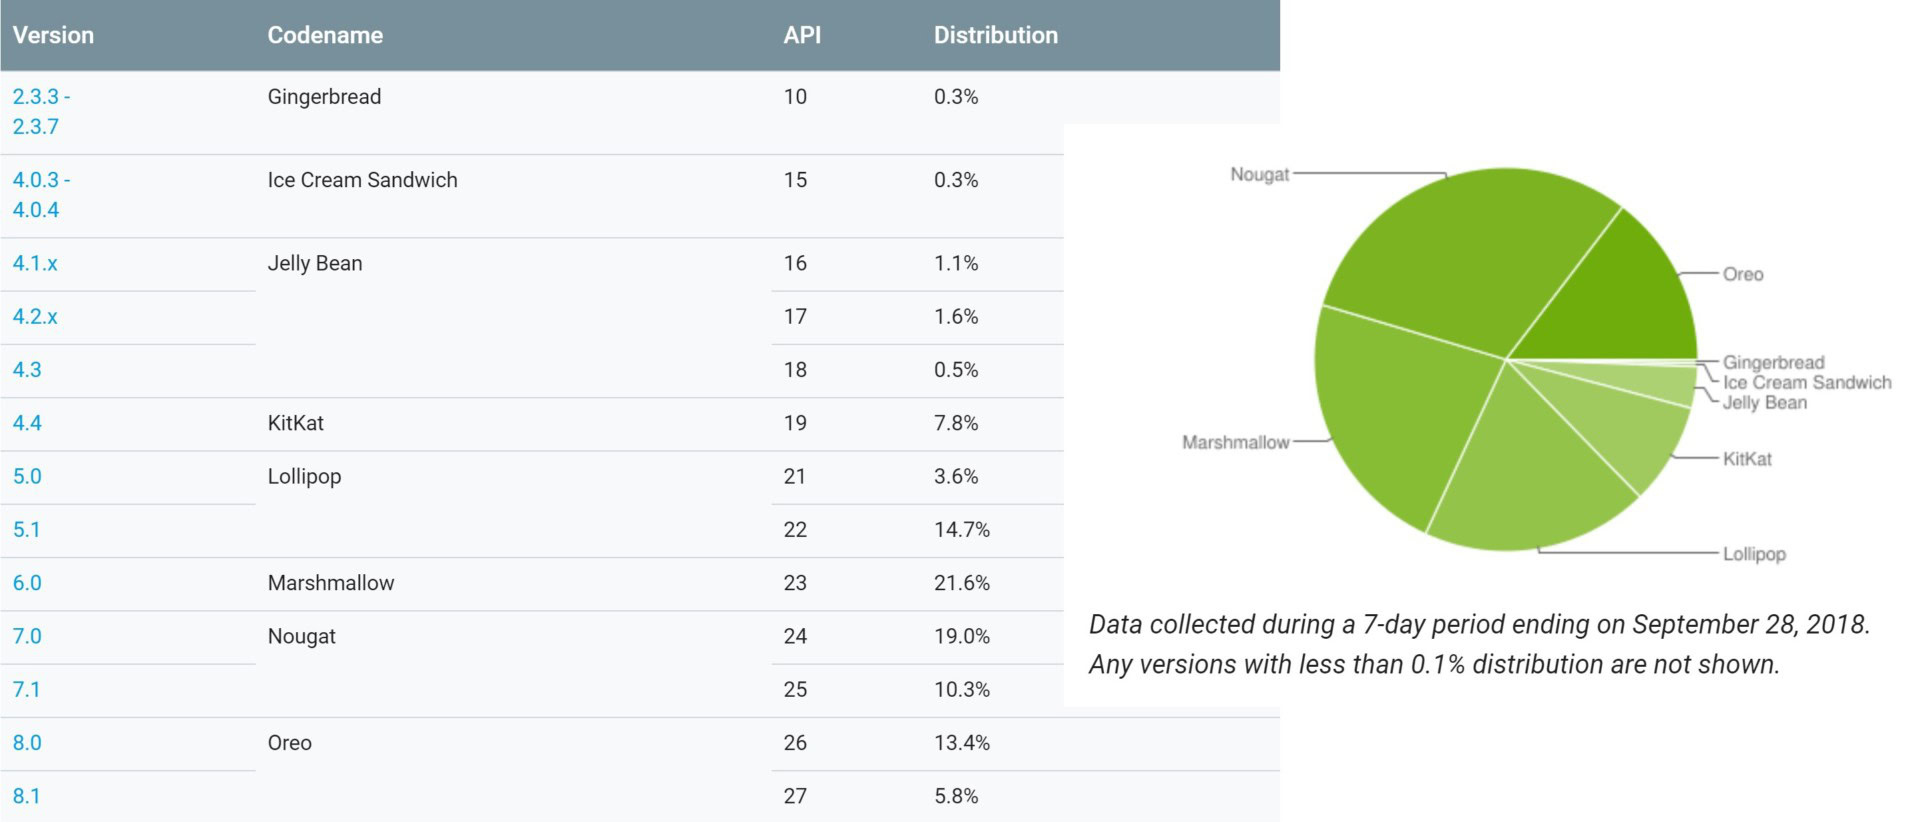1920x822 pixels.
Task: Click the 5.0 Lollipop version link
Action: pos(27,476)
